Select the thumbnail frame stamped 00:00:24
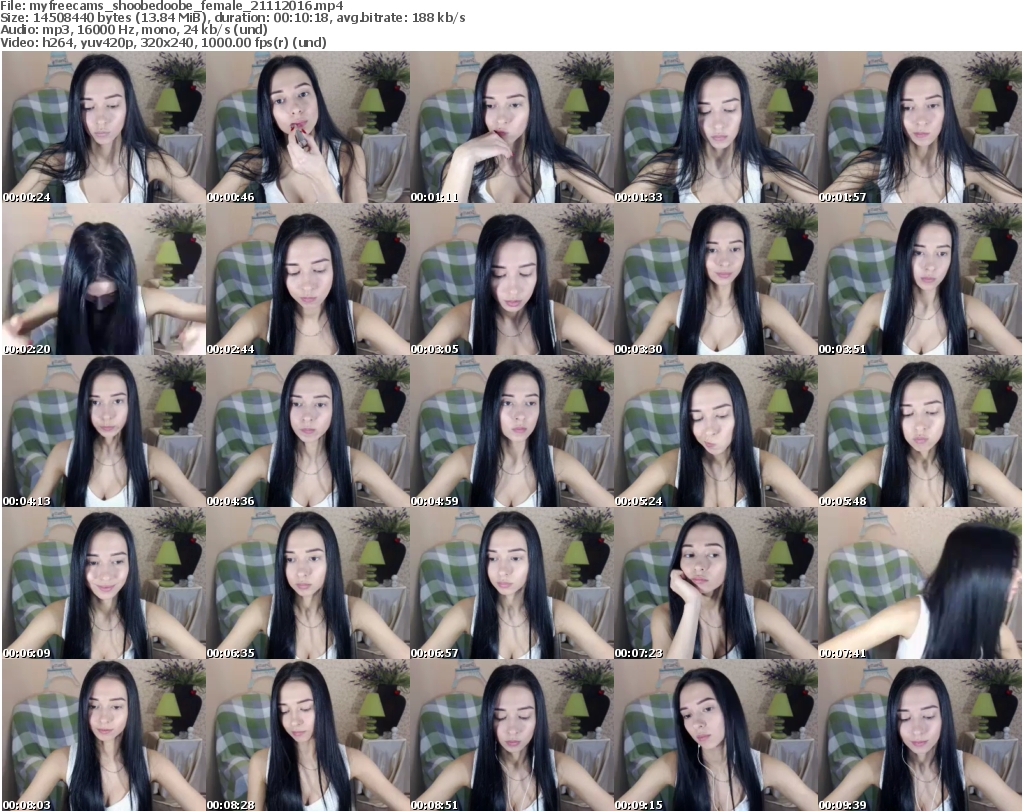Image resolution: width=1024 pixels, height=811 pixels. click(104, 127)
